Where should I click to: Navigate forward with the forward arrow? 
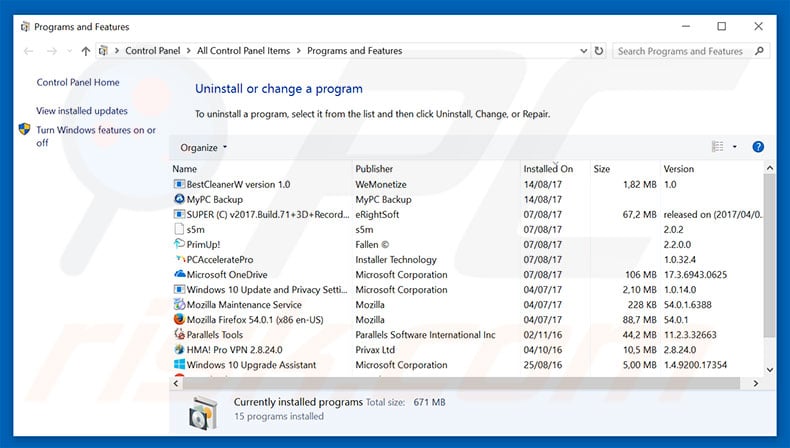51,51
